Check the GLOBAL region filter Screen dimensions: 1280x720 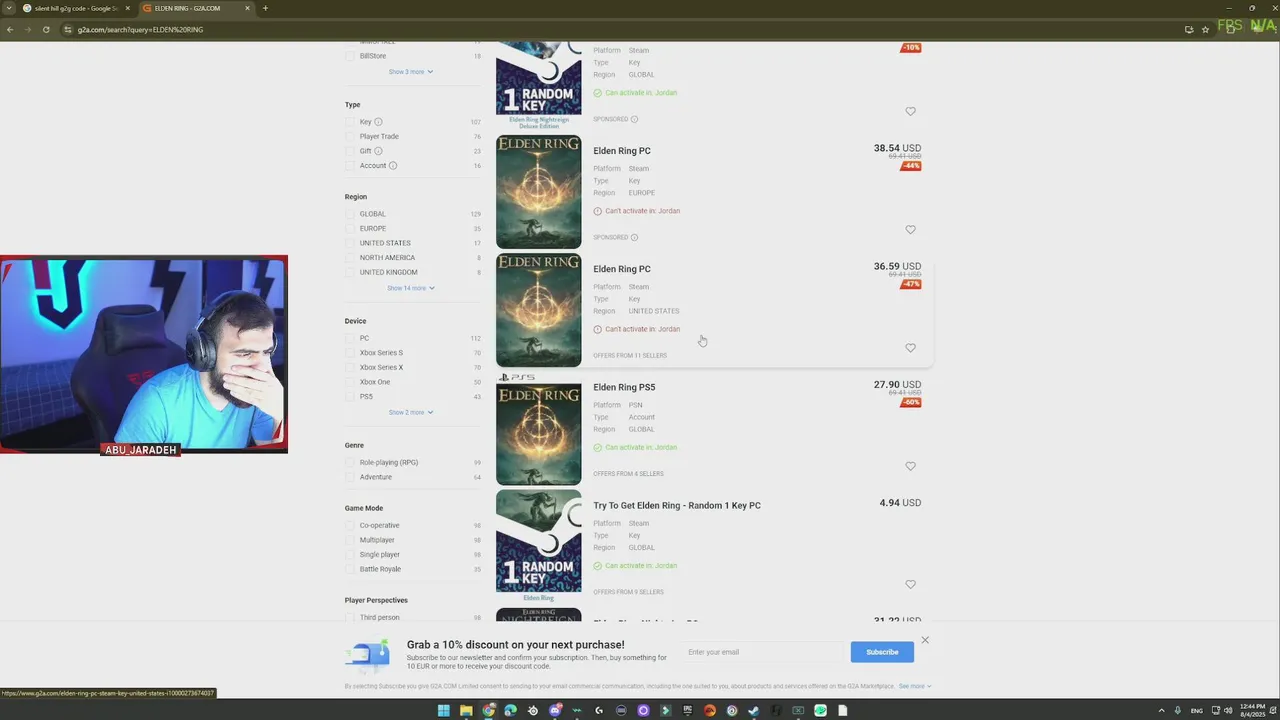pyautogui.click(x=350, y=214)
